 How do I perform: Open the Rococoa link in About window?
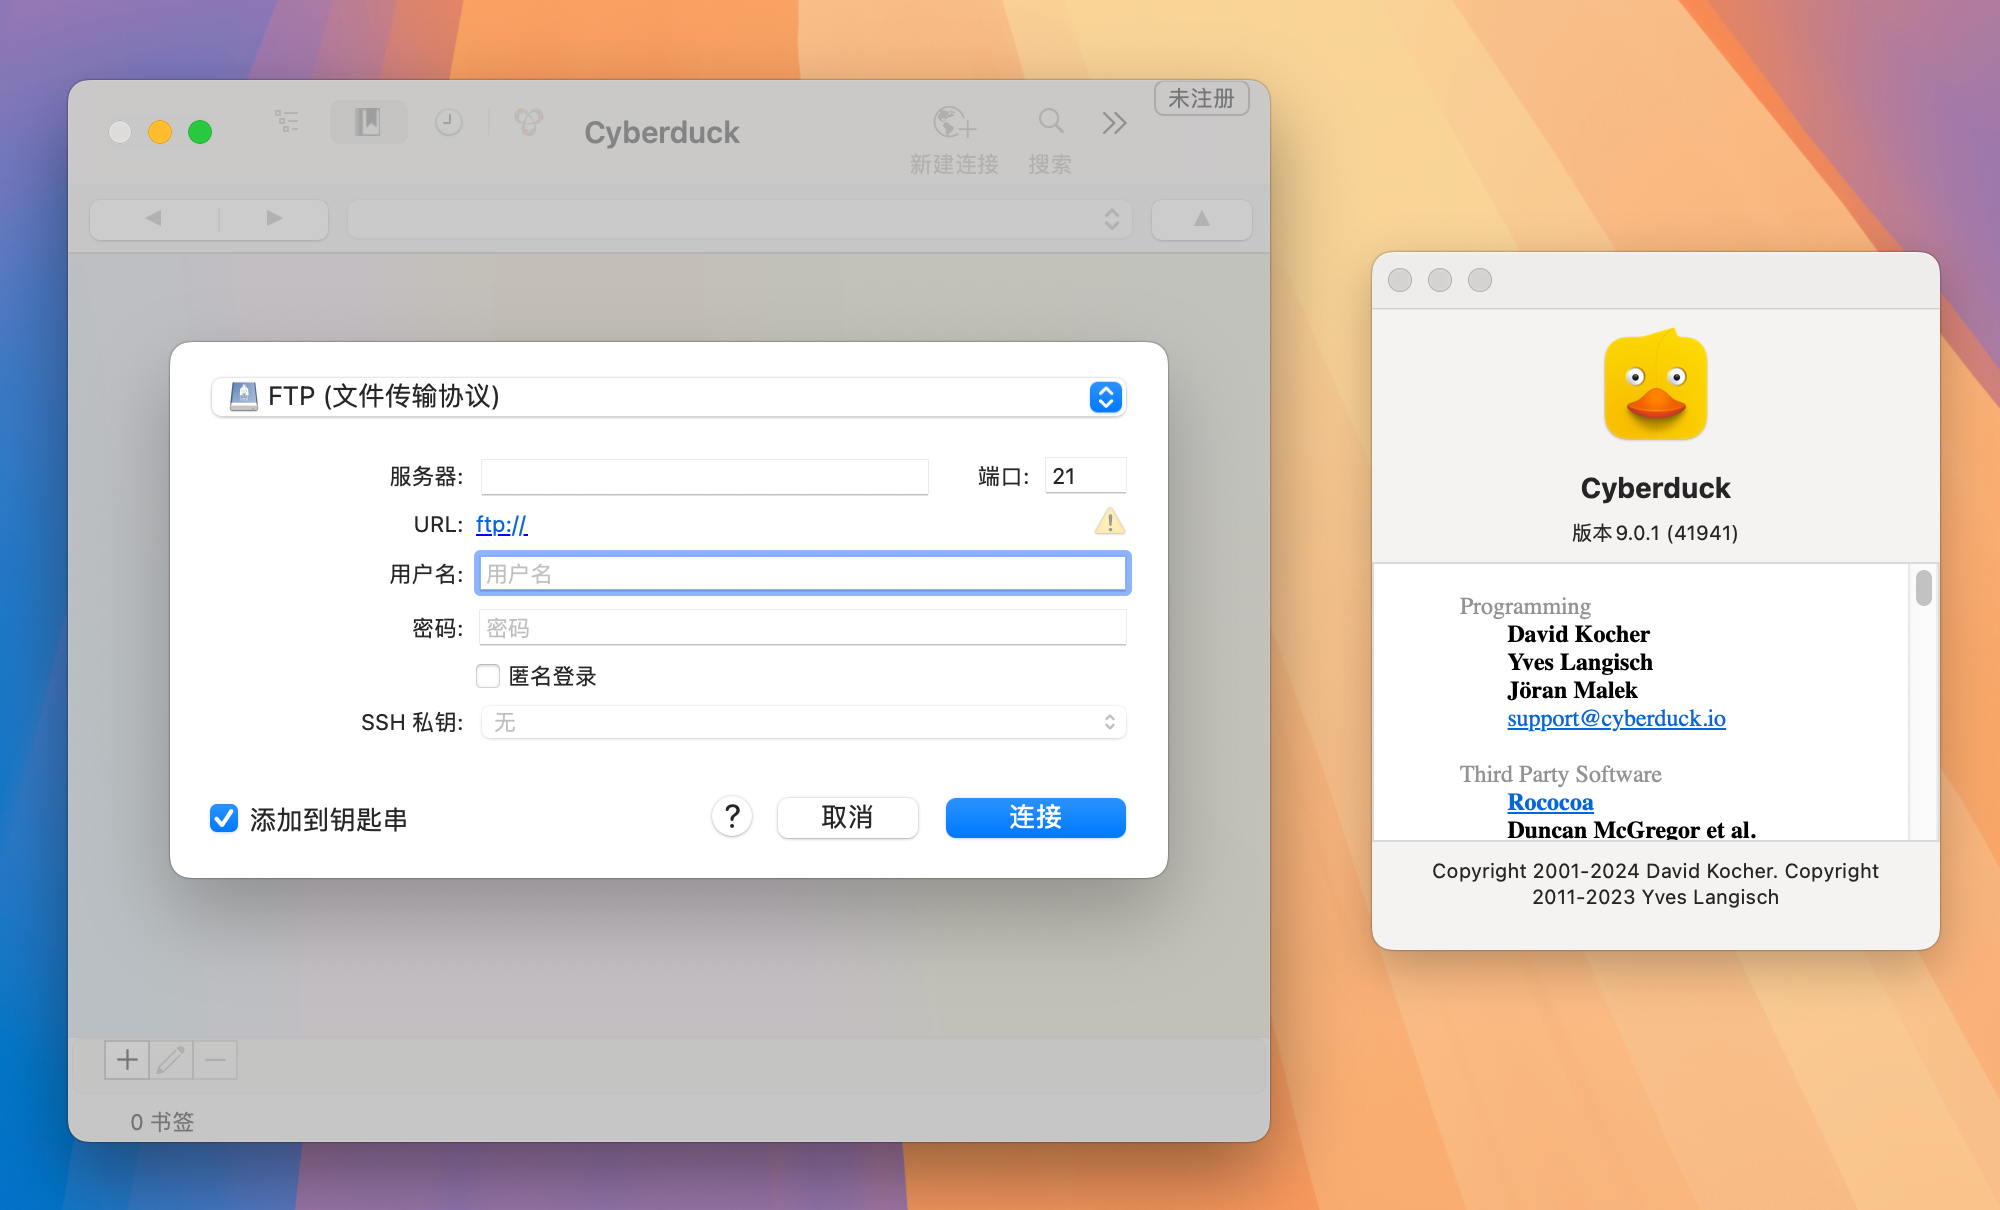[x=1550, y=802]
